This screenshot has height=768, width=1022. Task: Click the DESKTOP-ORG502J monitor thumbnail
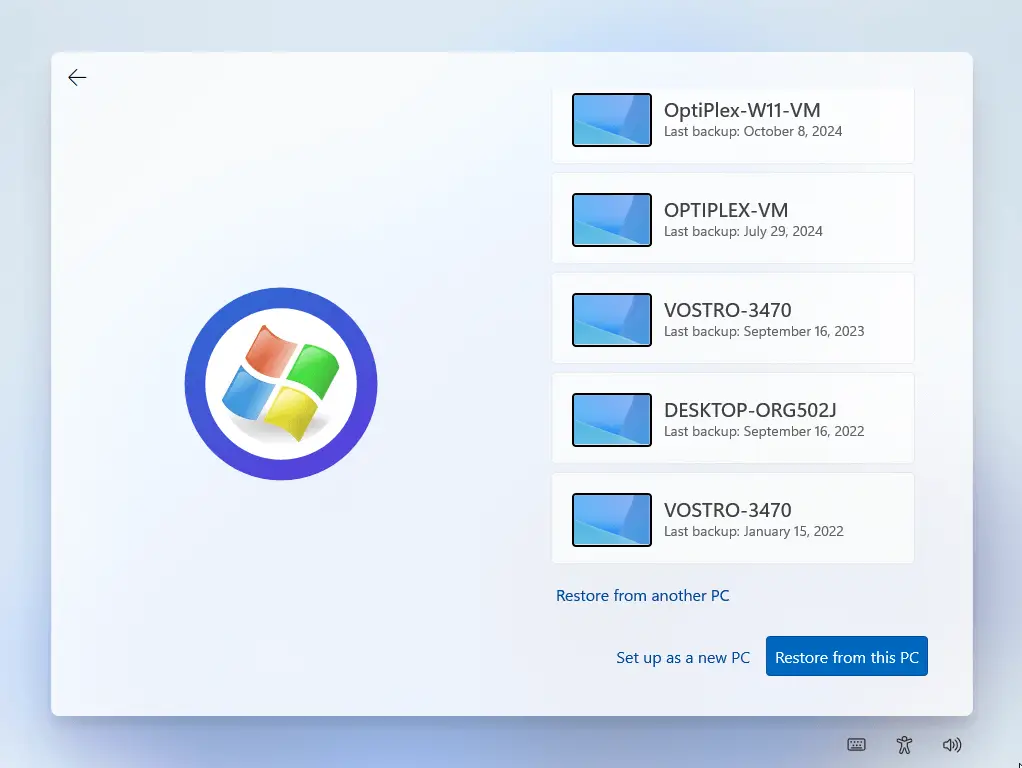click(611, 420)
